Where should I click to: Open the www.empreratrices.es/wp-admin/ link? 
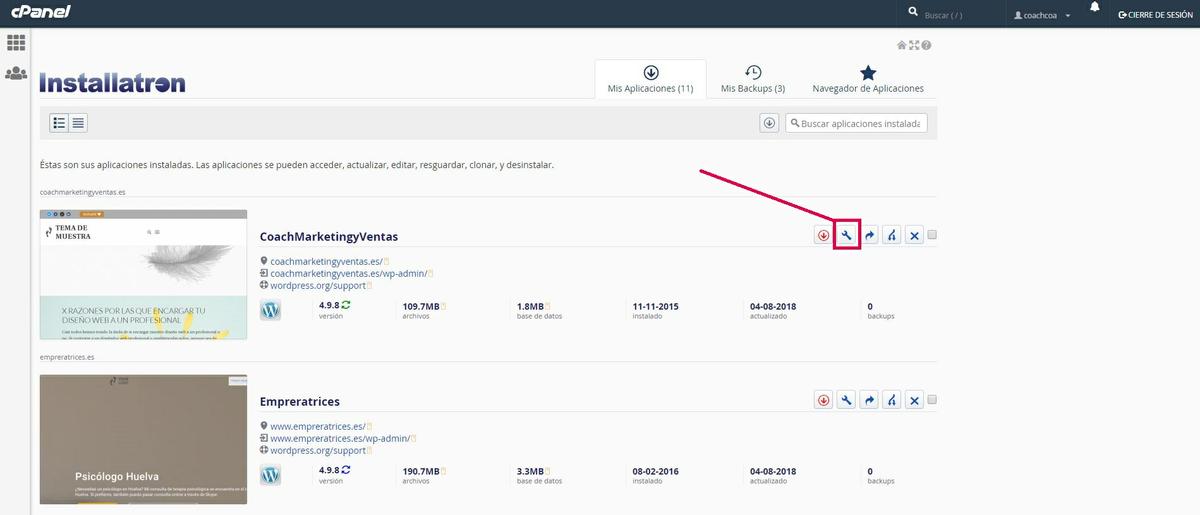click(x=340, y=438)
